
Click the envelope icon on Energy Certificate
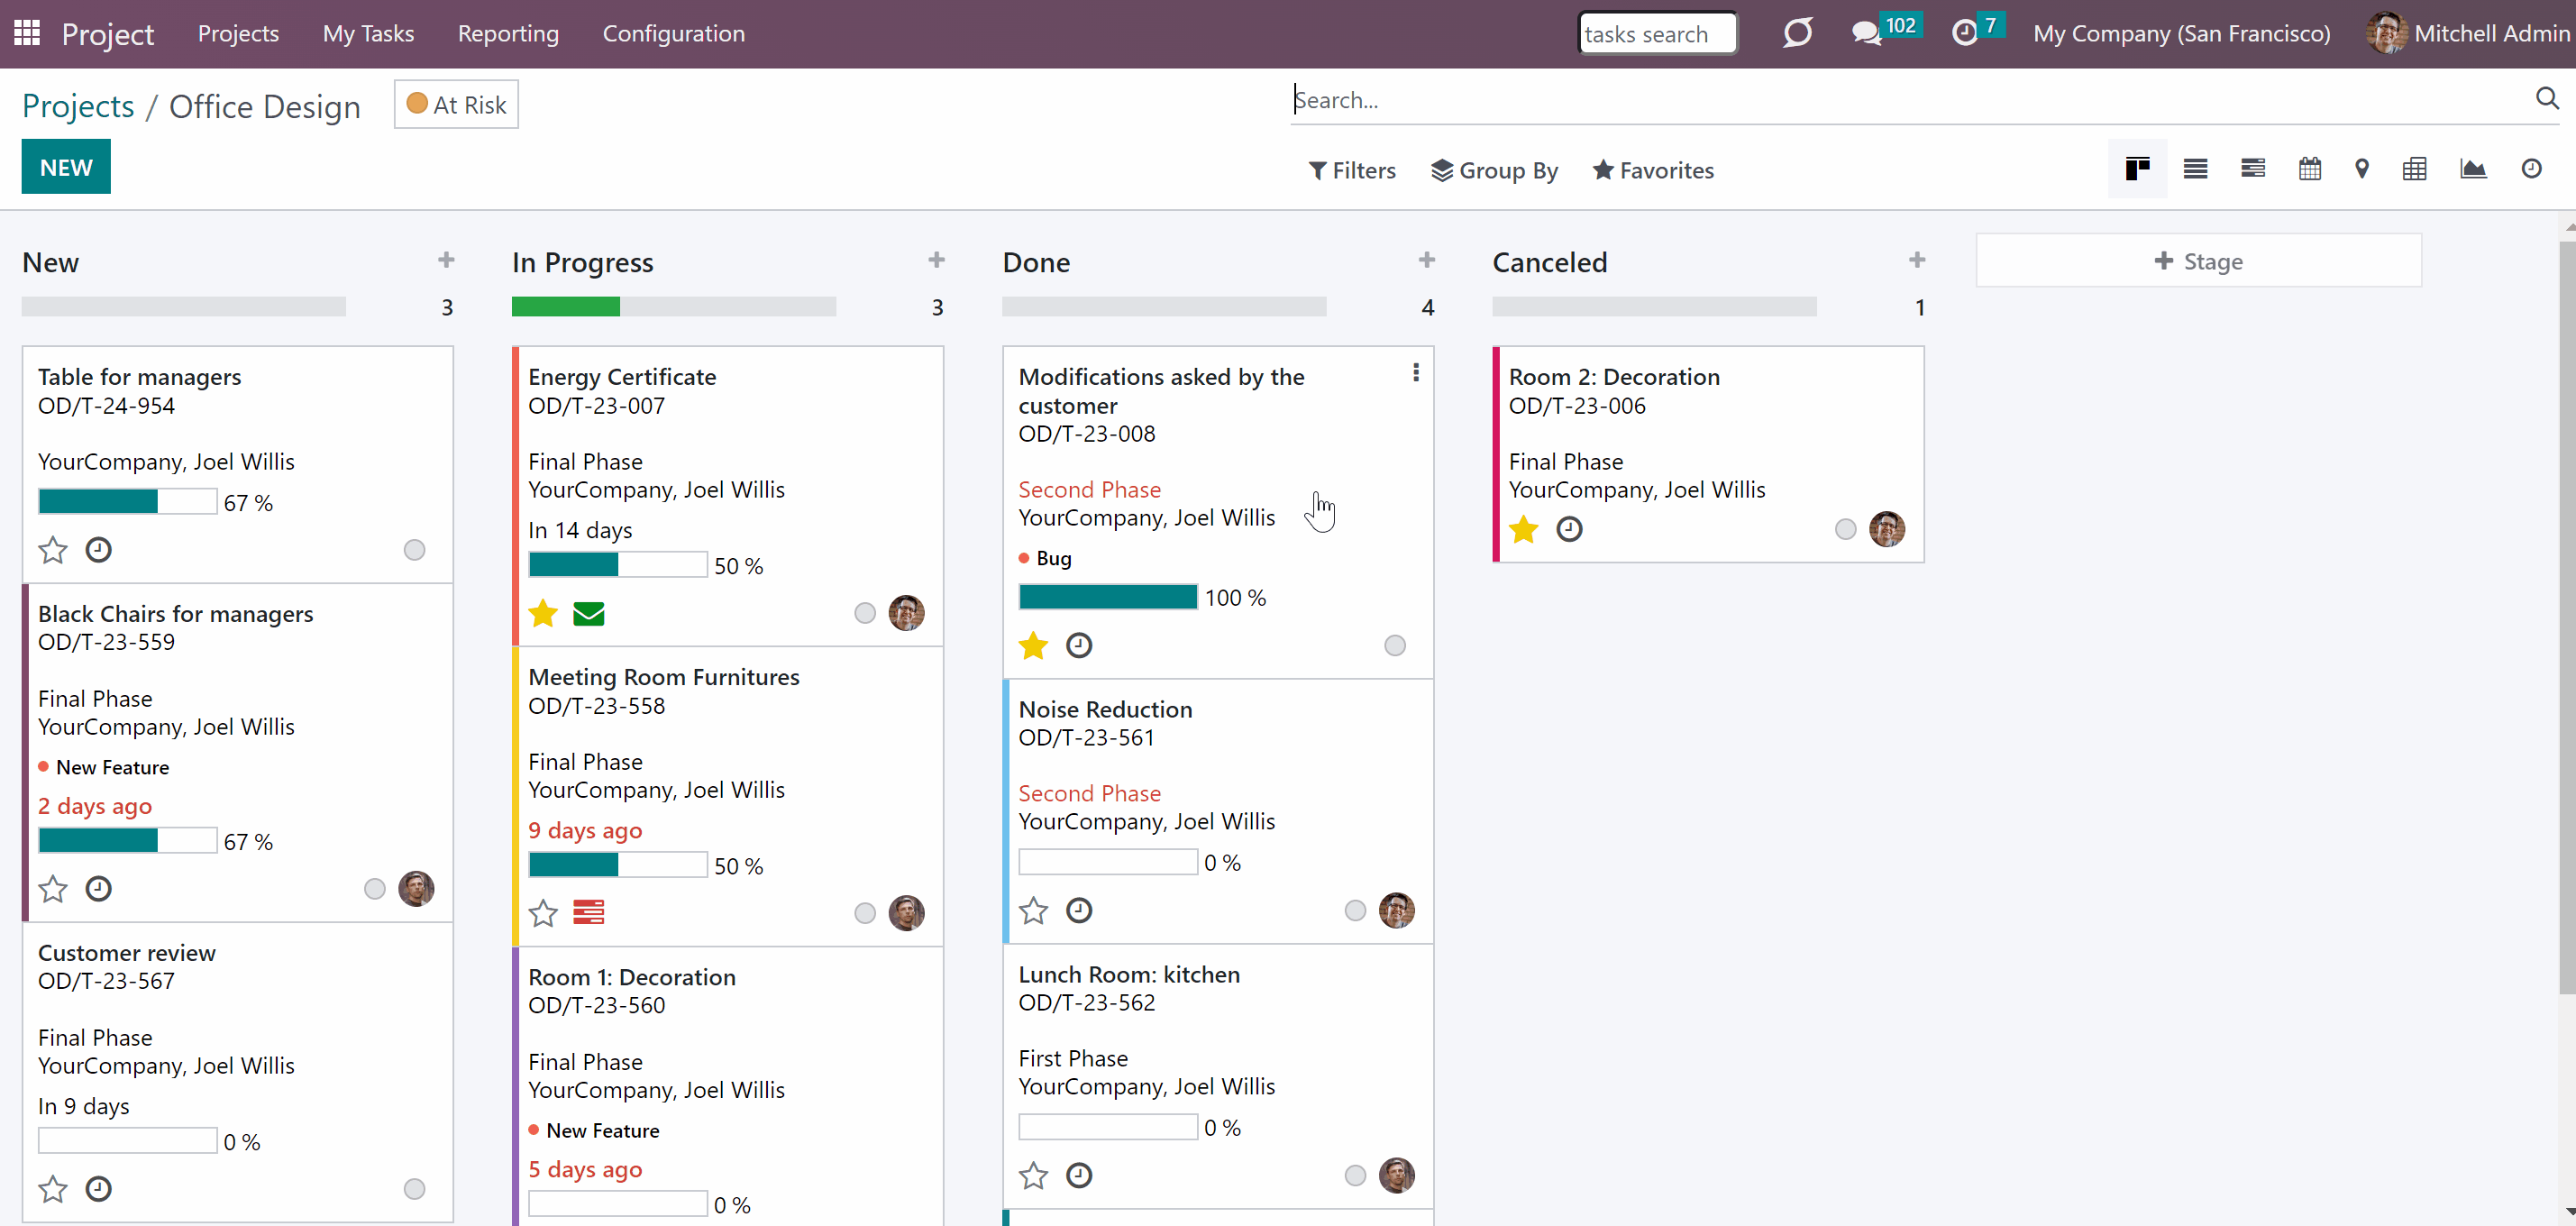pyautogui.click(x=589, y=613)
